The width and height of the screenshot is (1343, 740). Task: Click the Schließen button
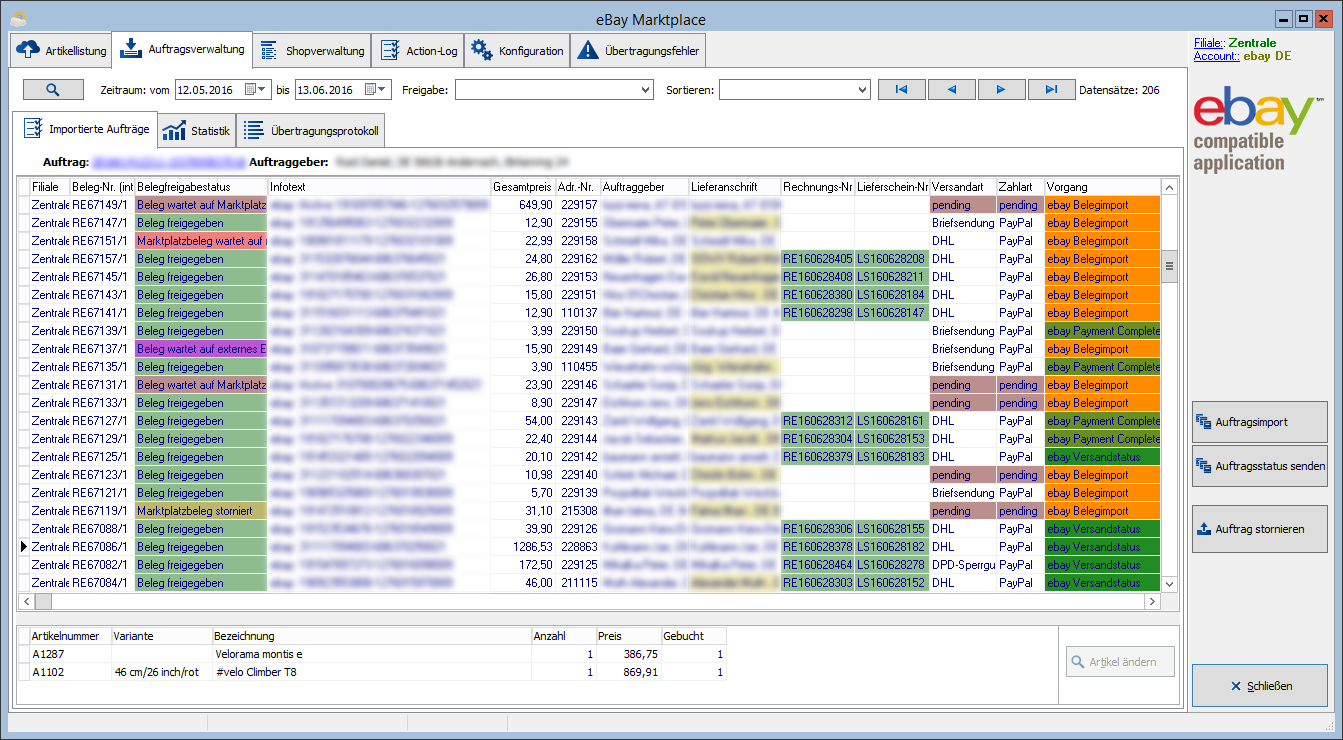click(x=1260, y=686)
